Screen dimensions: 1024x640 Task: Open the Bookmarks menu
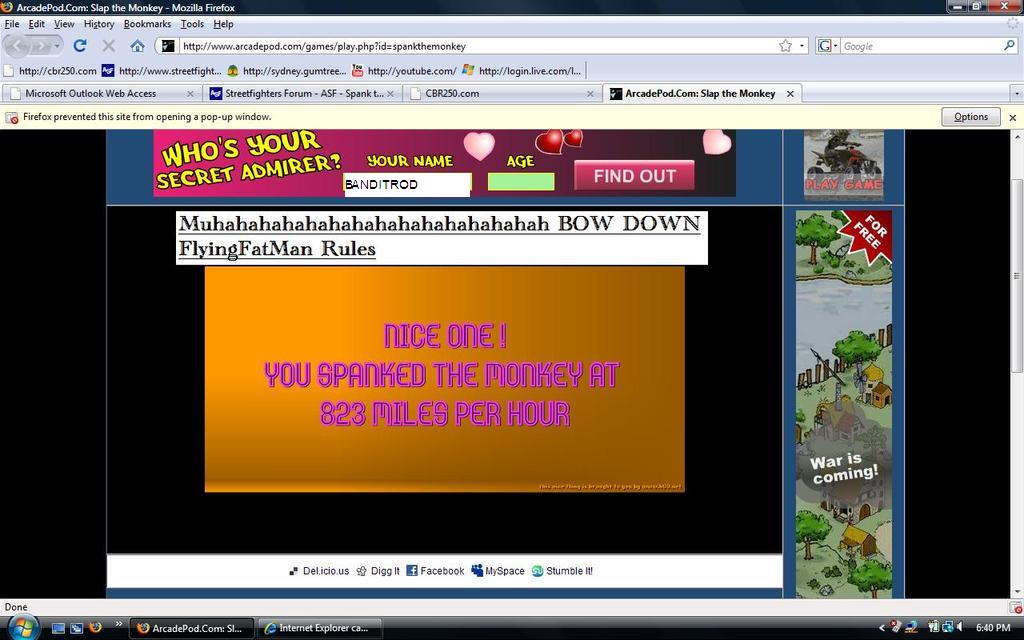[147, 24]
